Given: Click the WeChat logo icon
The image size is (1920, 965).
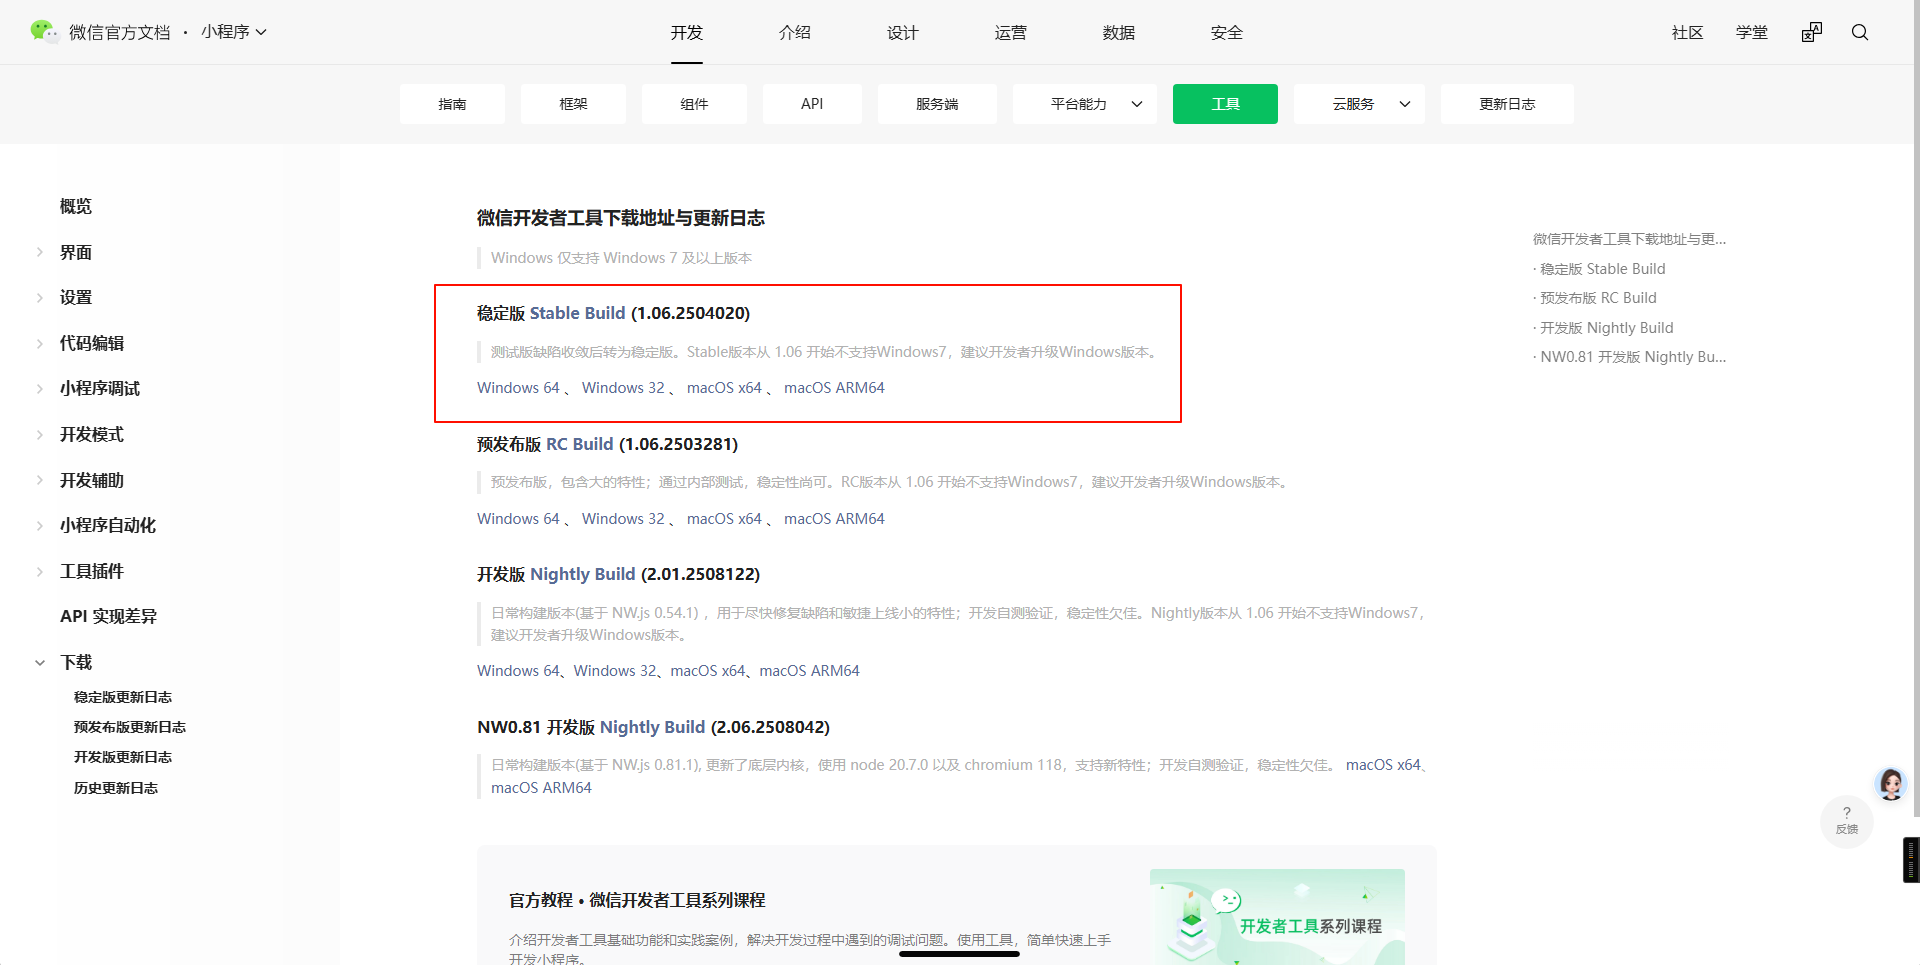Looking at the screenshot, I should pyautogui.click(x=44, y=32).
